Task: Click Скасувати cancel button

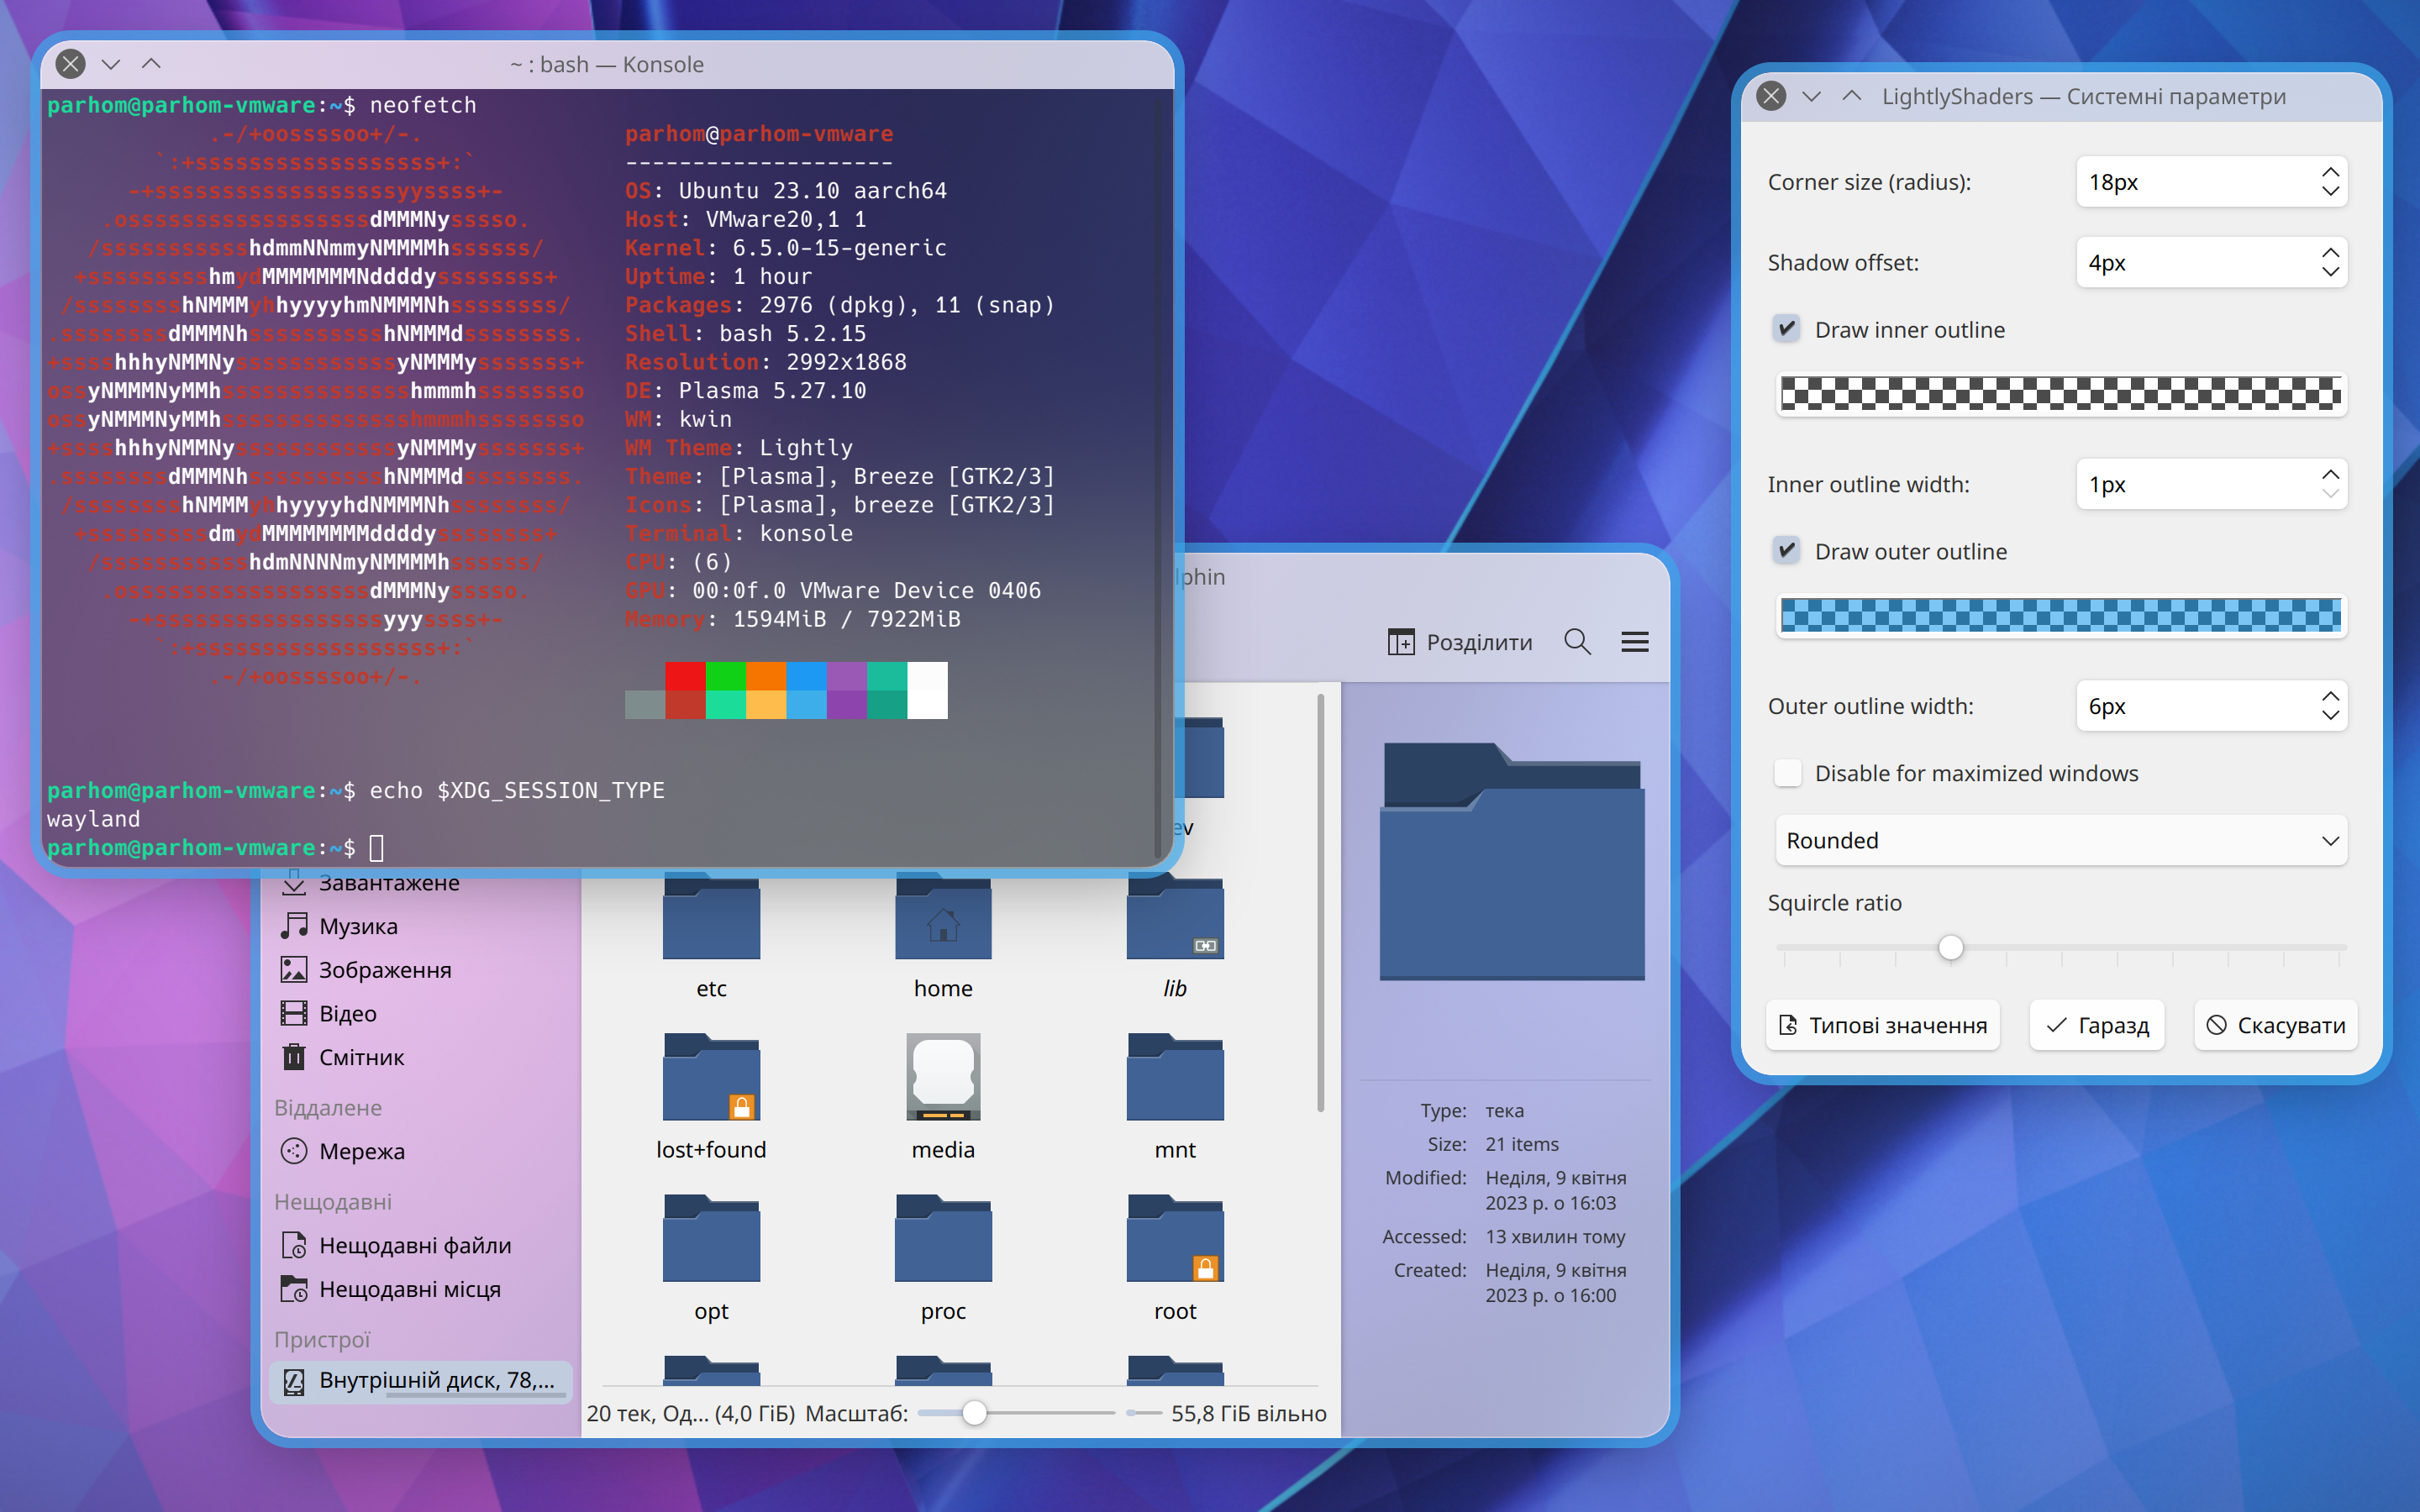Action: 2275,1025
